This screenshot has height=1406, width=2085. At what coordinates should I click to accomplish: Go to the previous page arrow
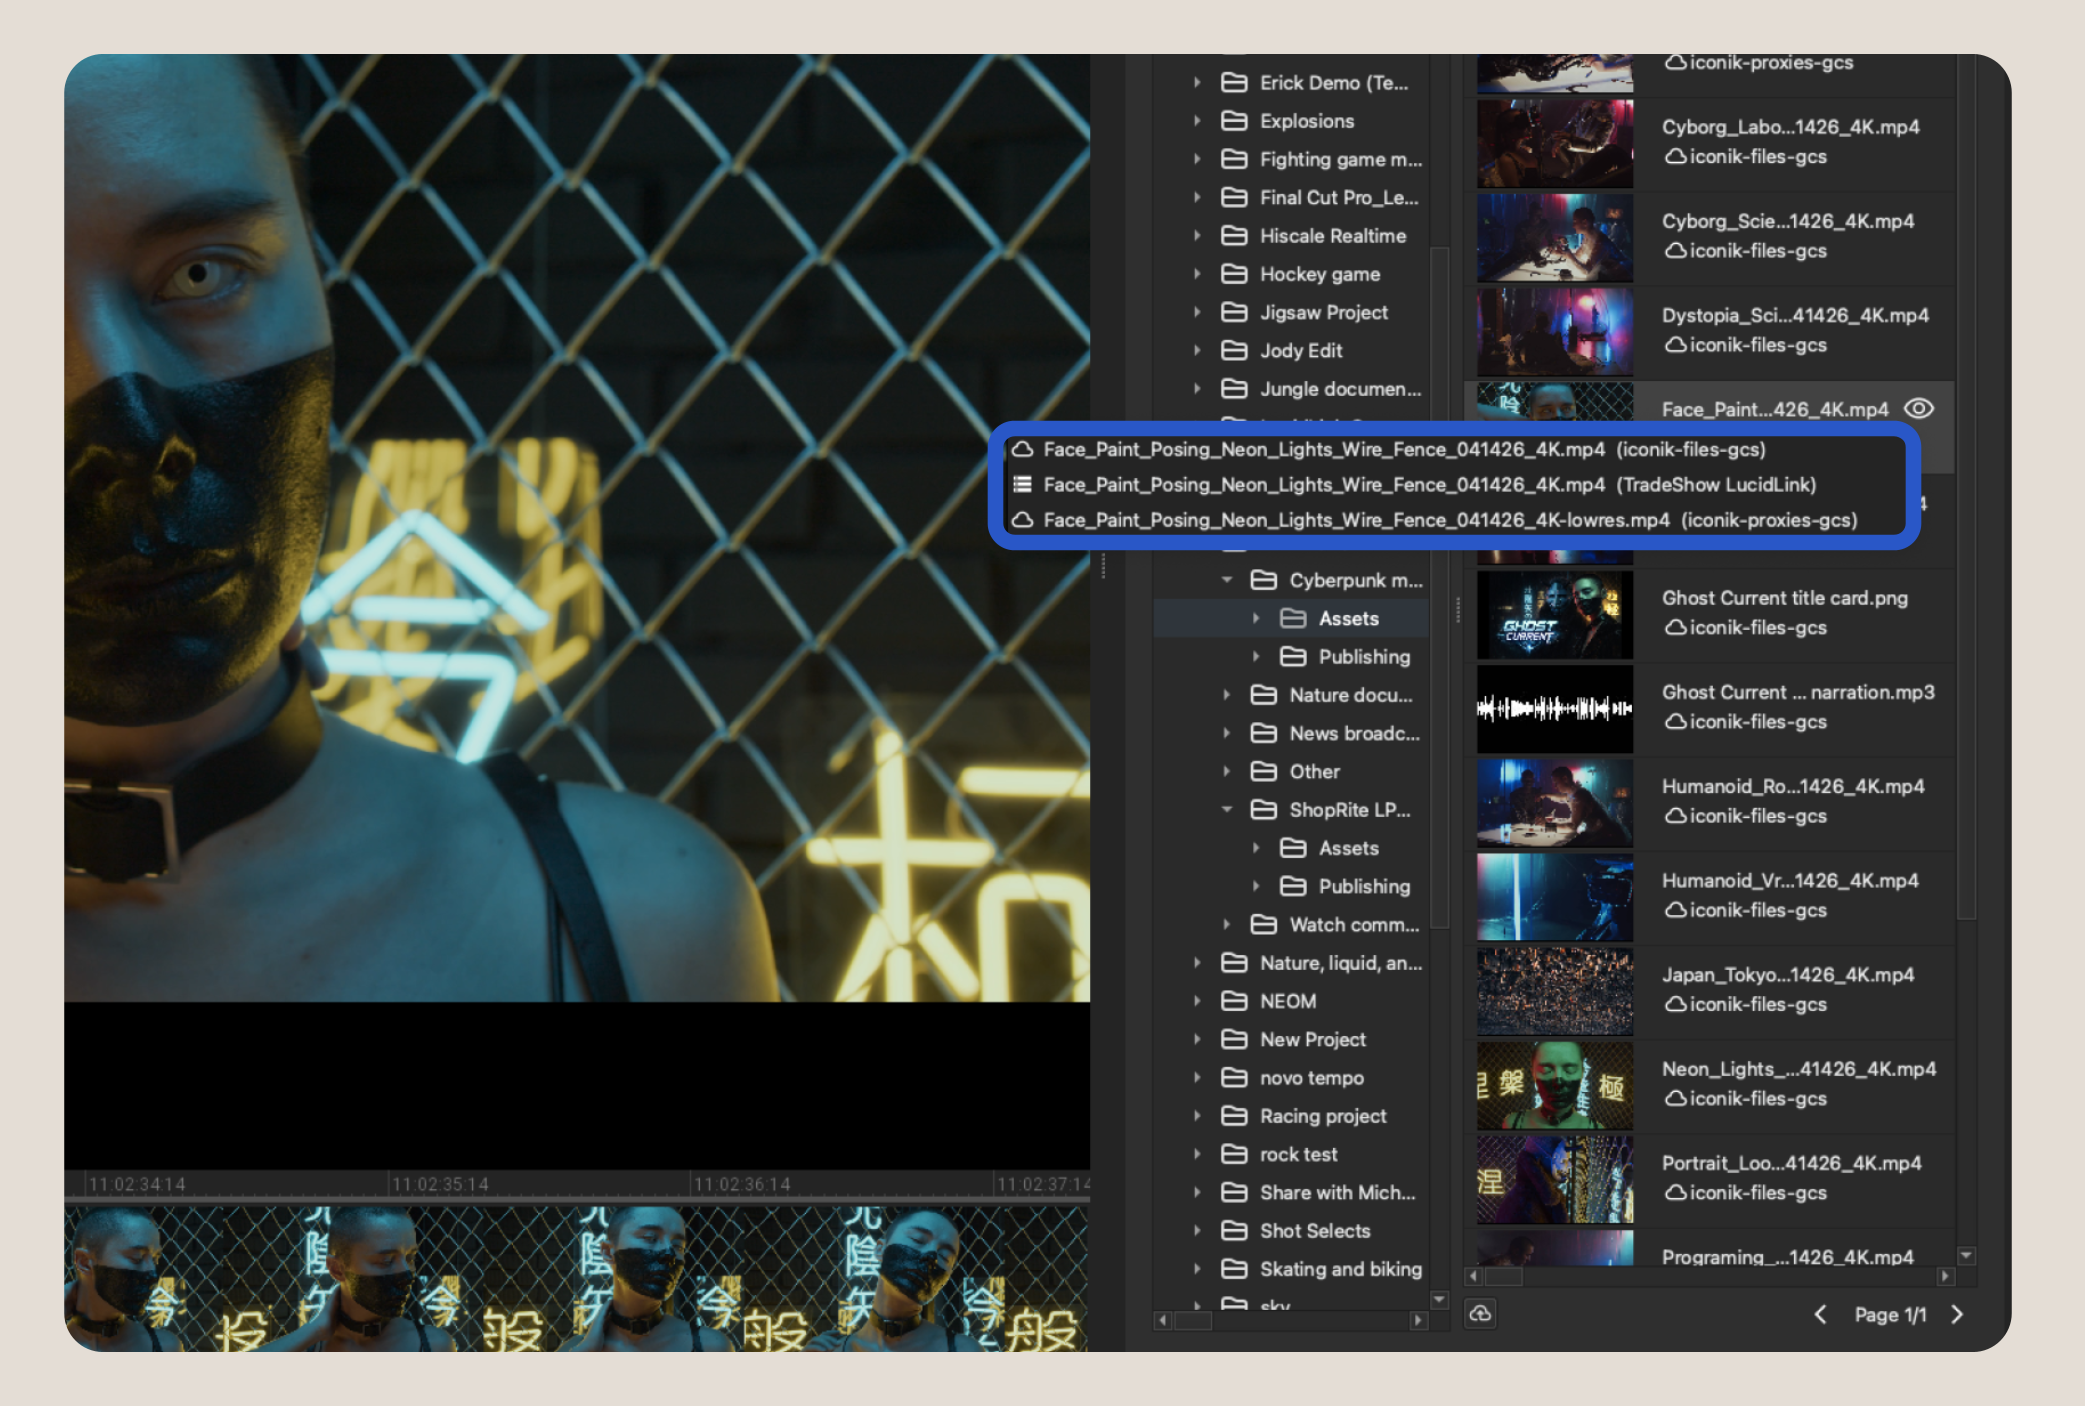click(1820, 1314)
